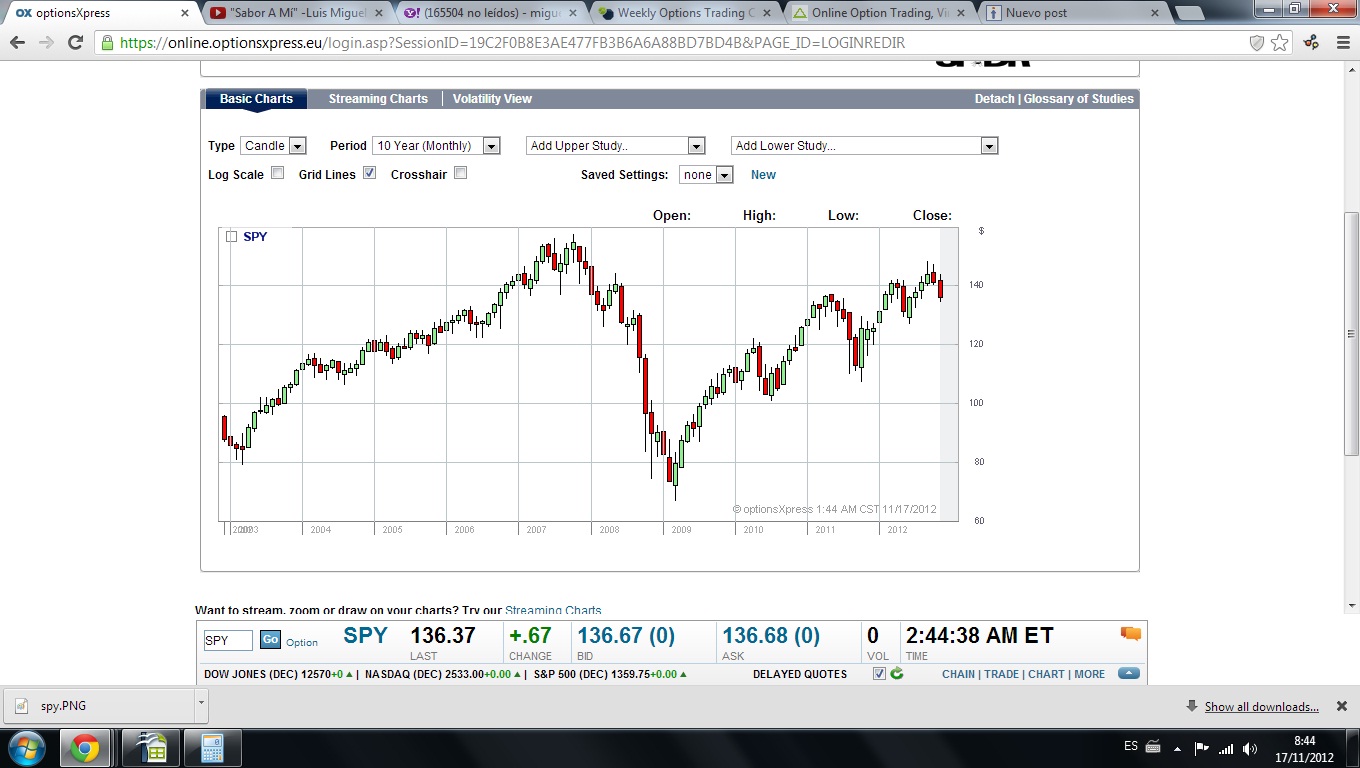Click the shield icon in the address bar

pyautogui.click(x=1257, y=43)
